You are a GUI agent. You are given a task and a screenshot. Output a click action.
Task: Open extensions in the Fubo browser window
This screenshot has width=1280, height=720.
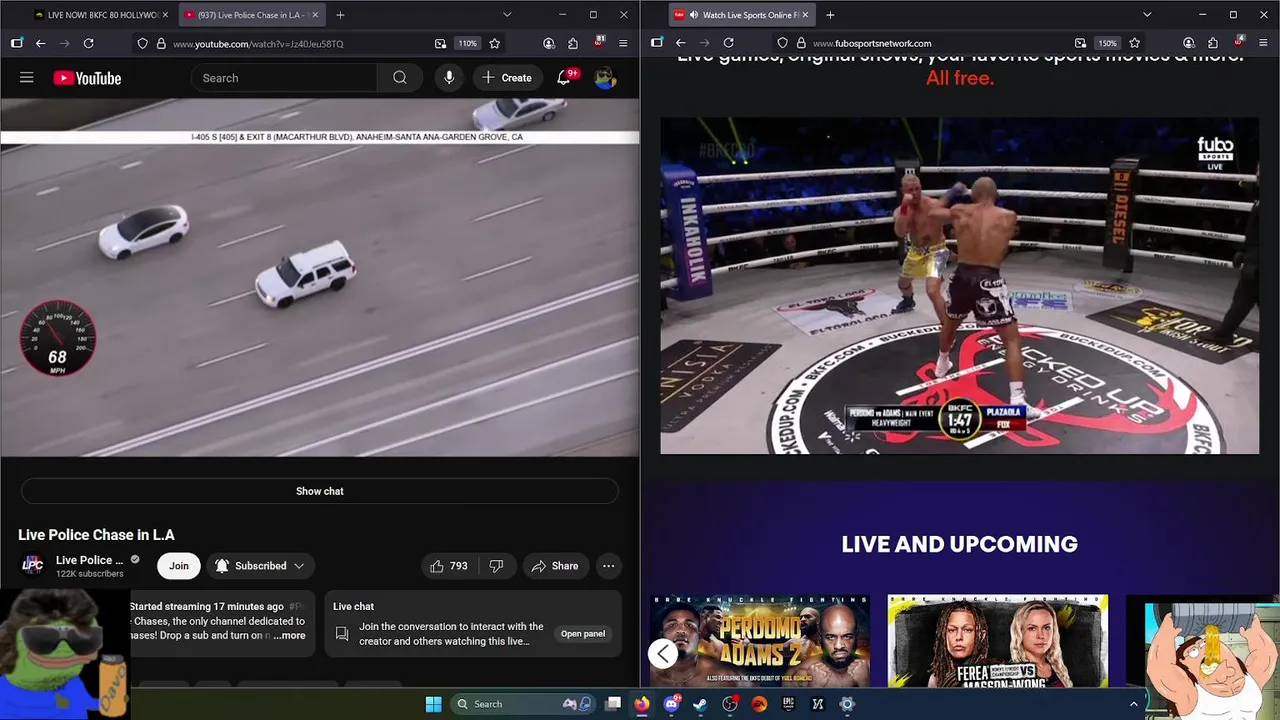(x=1213, y=43)
